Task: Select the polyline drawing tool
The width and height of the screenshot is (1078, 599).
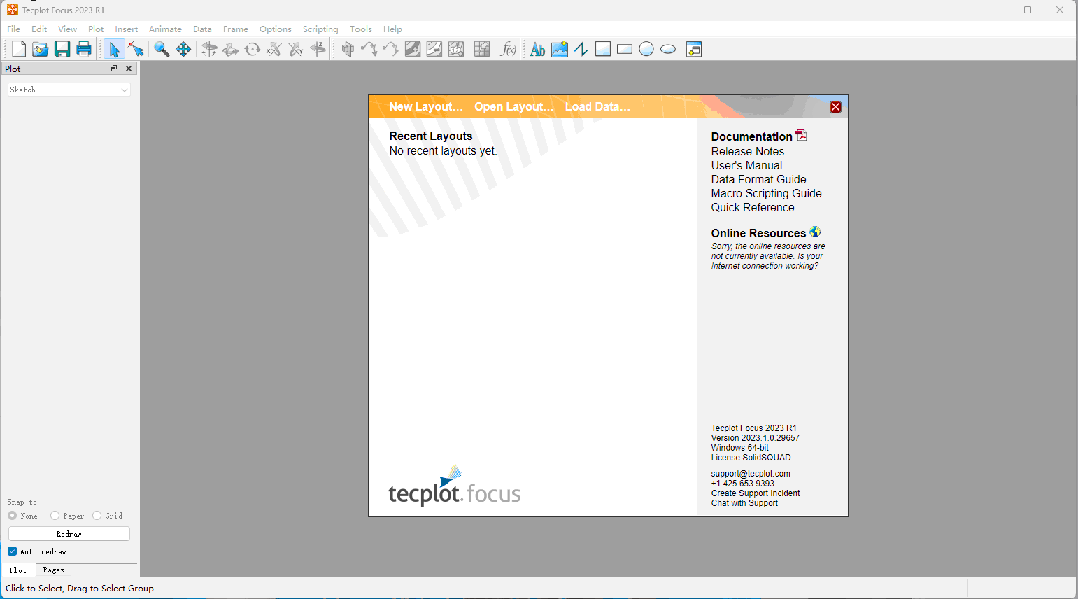Action: click(x=581, y=49)
